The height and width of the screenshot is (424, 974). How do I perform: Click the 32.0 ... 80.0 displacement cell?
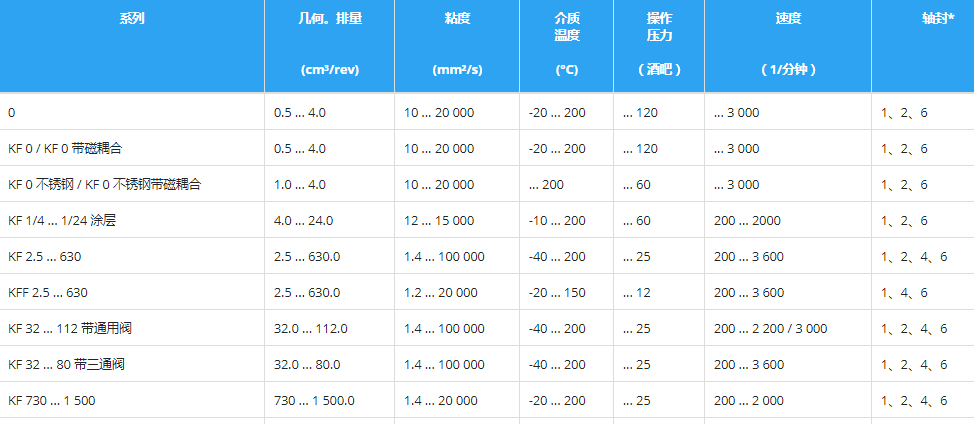307,365
